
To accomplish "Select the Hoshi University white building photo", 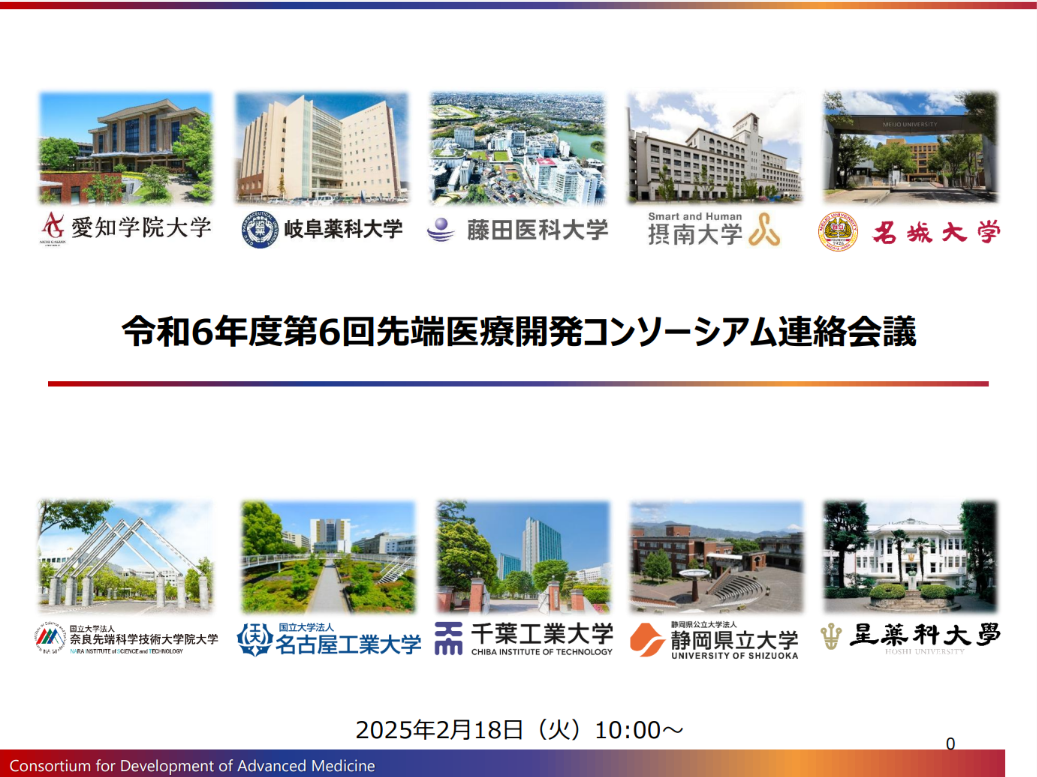I will (910, 557).
